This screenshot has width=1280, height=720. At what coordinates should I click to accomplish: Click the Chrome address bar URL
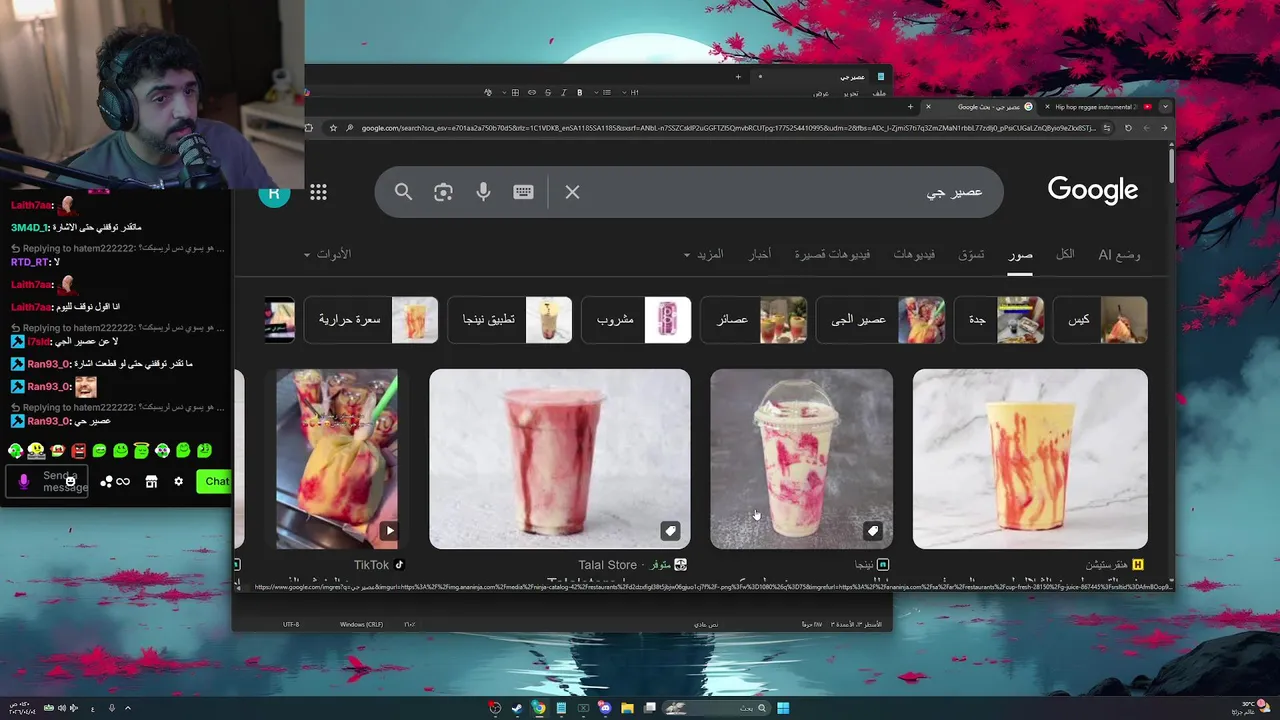point(729,128)
